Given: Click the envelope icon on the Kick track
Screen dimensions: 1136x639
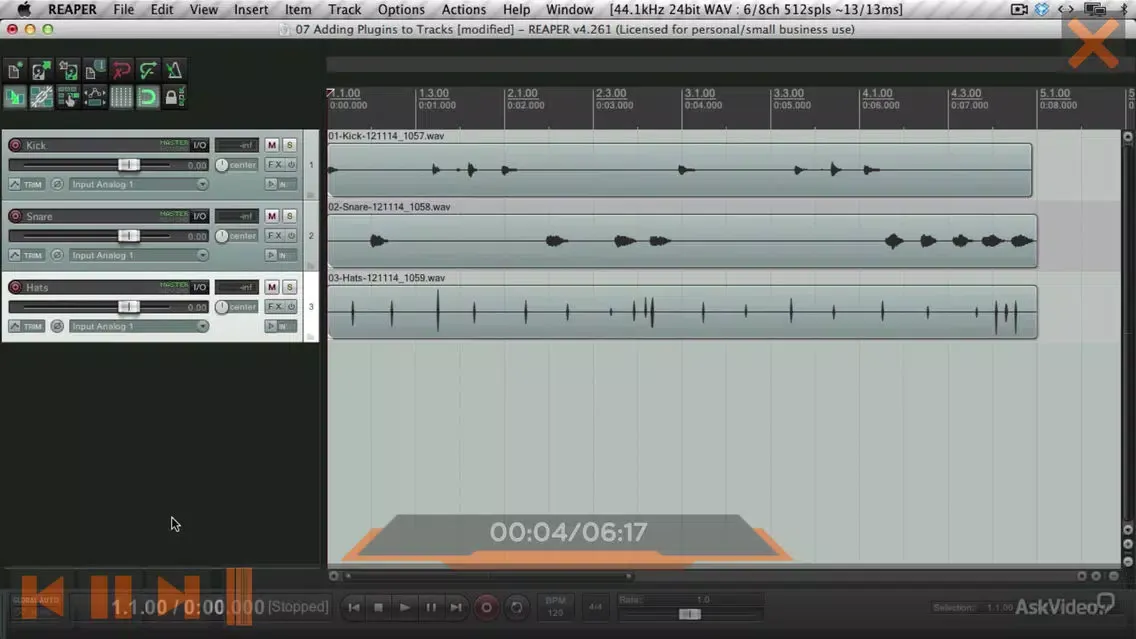Looking at the screenshot, I should coord(14,184).
